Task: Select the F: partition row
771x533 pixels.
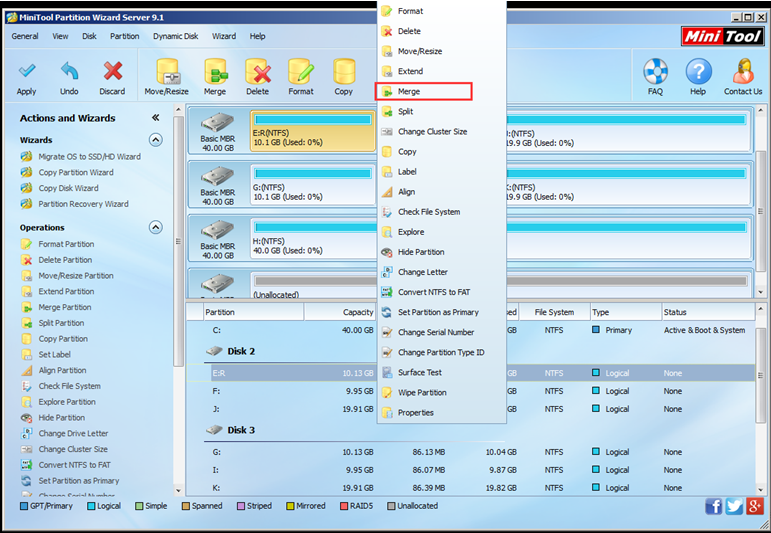Action: click(471, 391)
